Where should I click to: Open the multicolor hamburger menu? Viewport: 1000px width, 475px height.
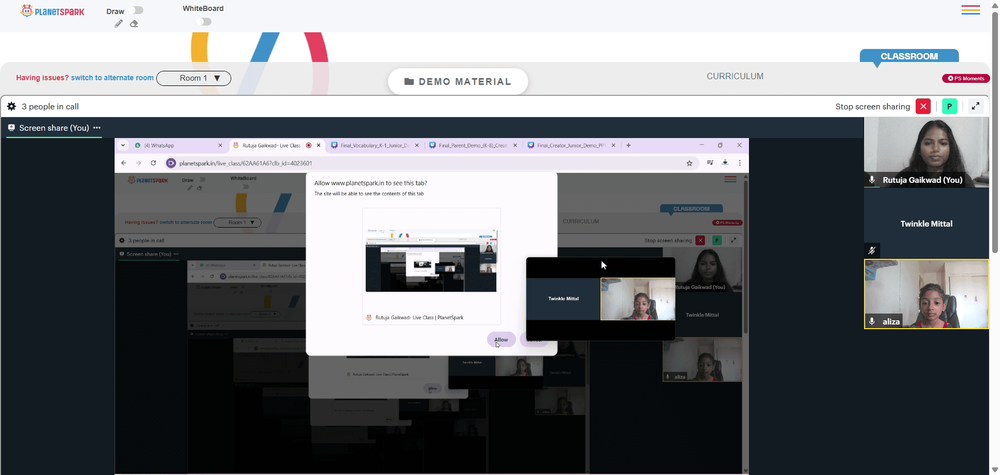pos(971,10)
